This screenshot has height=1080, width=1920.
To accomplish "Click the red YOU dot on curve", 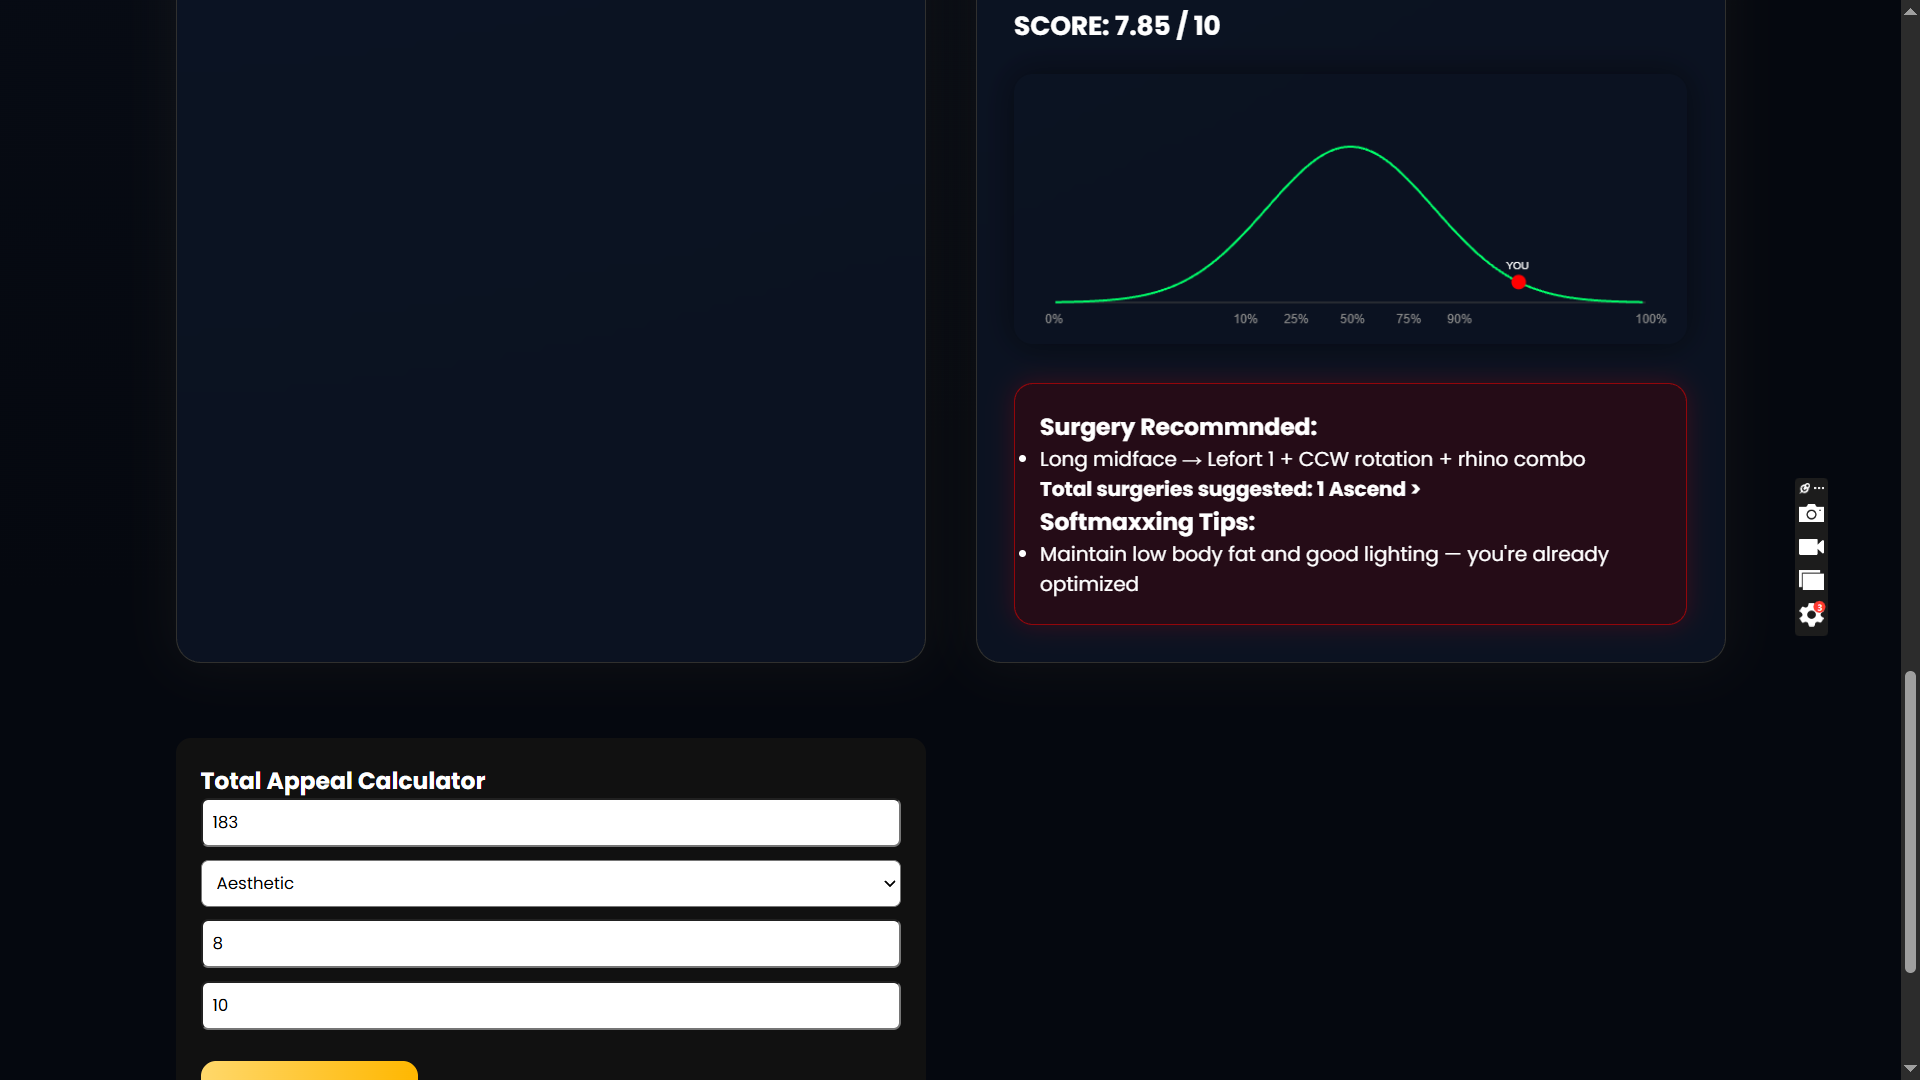I will (x=1518, y=283).
